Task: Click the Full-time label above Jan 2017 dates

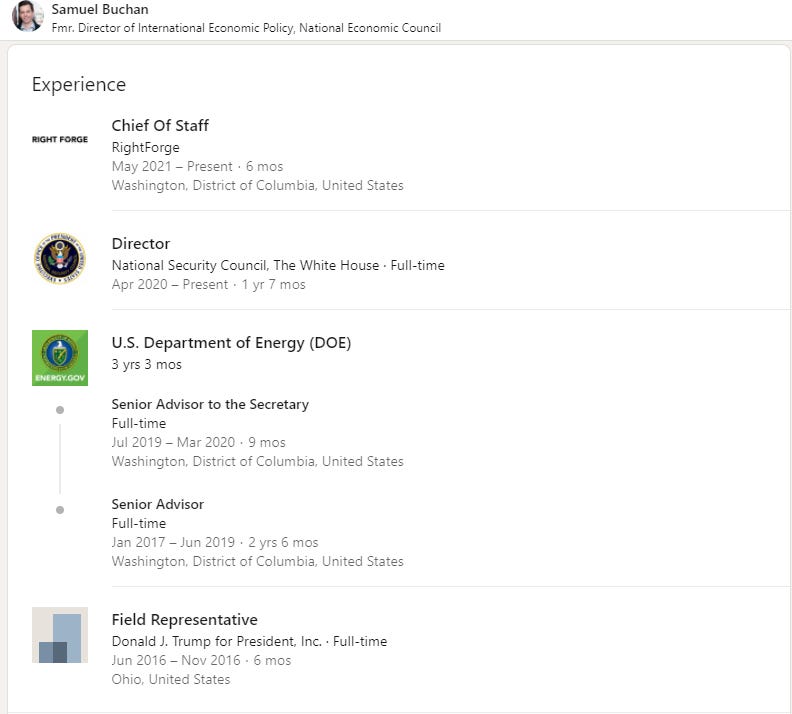Action: tap(139, 523)
